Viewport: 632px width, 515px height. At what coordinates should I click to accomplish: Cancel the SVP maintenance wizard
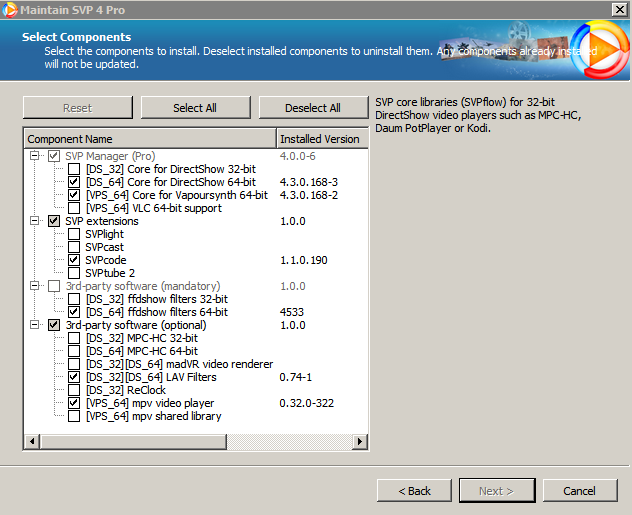[579, 491]
